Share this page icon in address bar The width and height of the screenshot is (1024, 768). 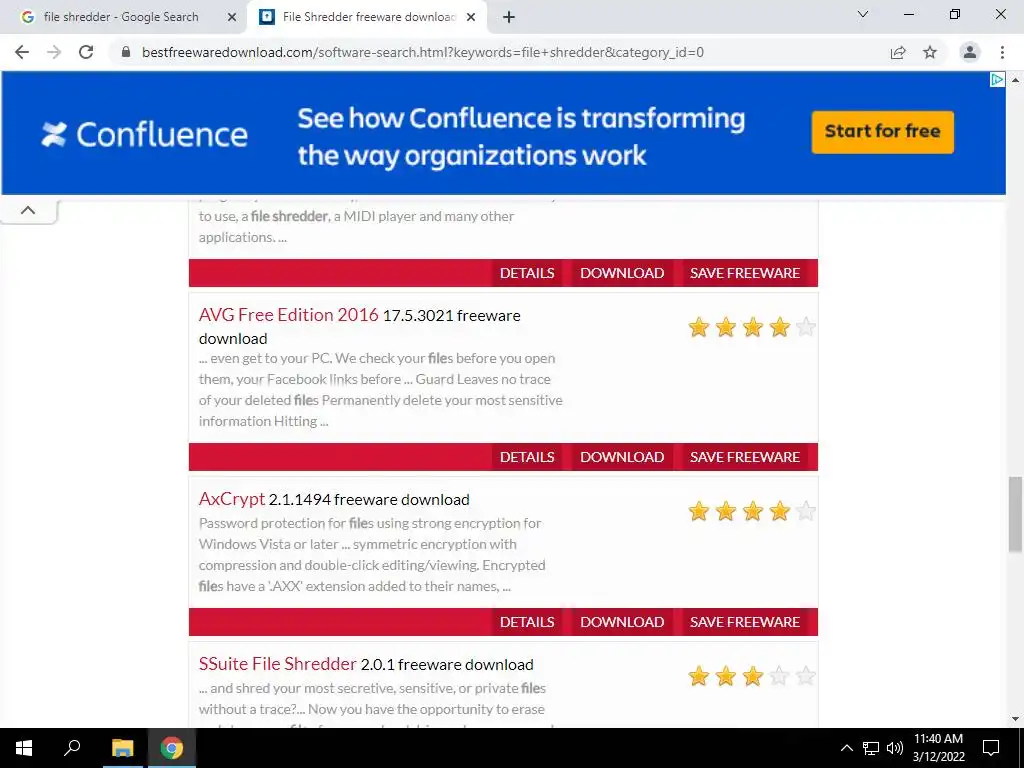point(898,52)
